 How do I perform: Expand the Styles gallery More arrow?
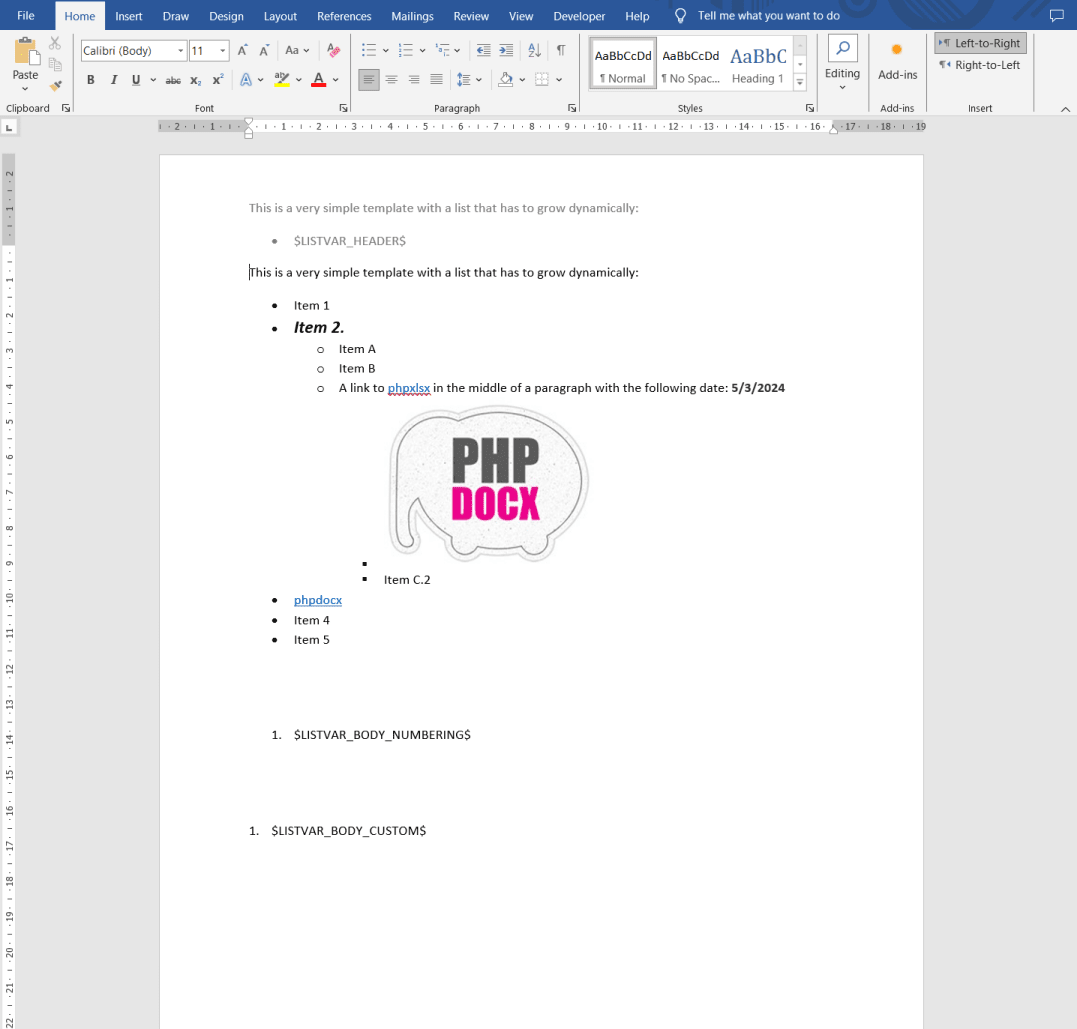800,82
